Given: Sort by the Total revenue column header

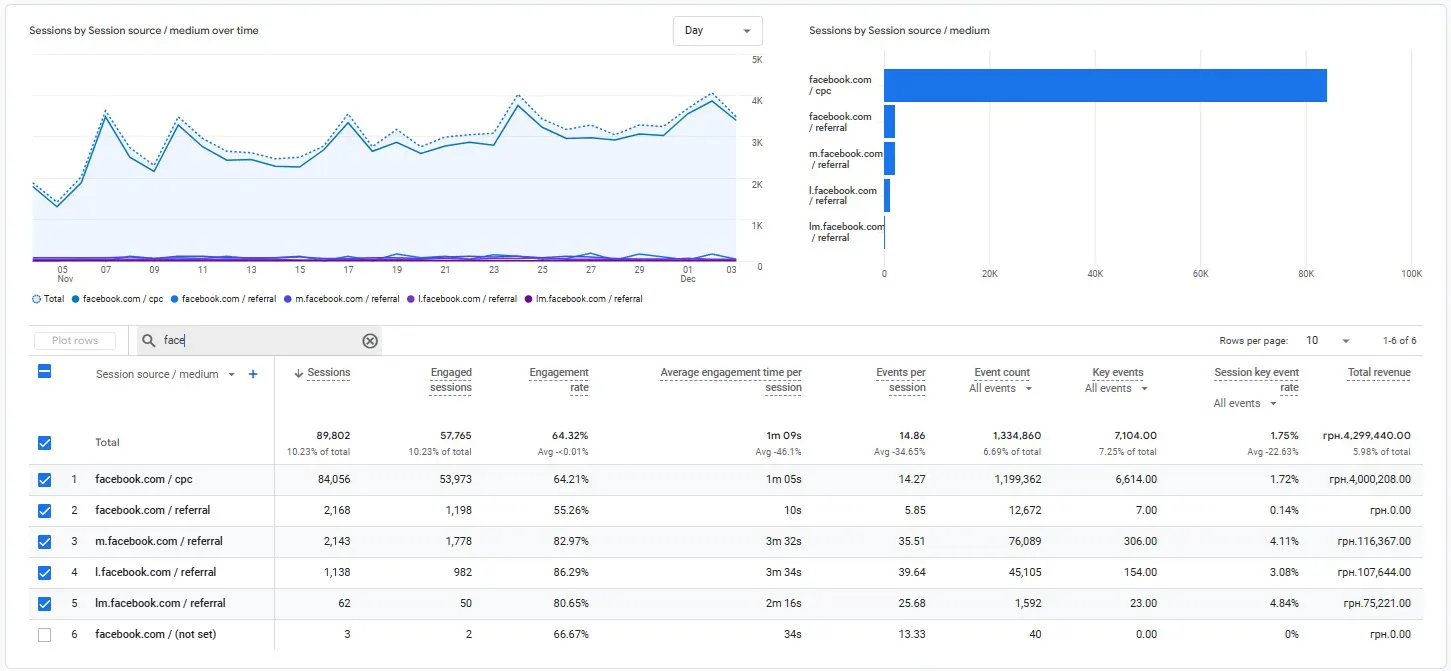Looking at the screenshot, I should [1378, 373].
